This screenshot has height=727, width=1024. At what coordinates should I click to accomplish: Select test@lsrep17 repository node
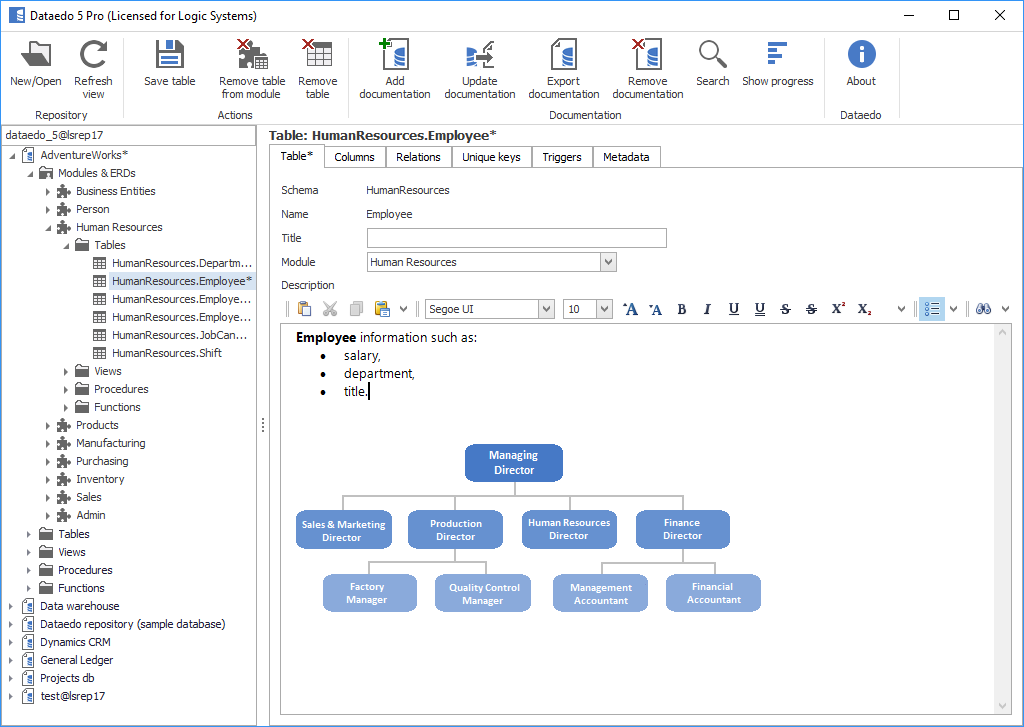click(72, 696)
